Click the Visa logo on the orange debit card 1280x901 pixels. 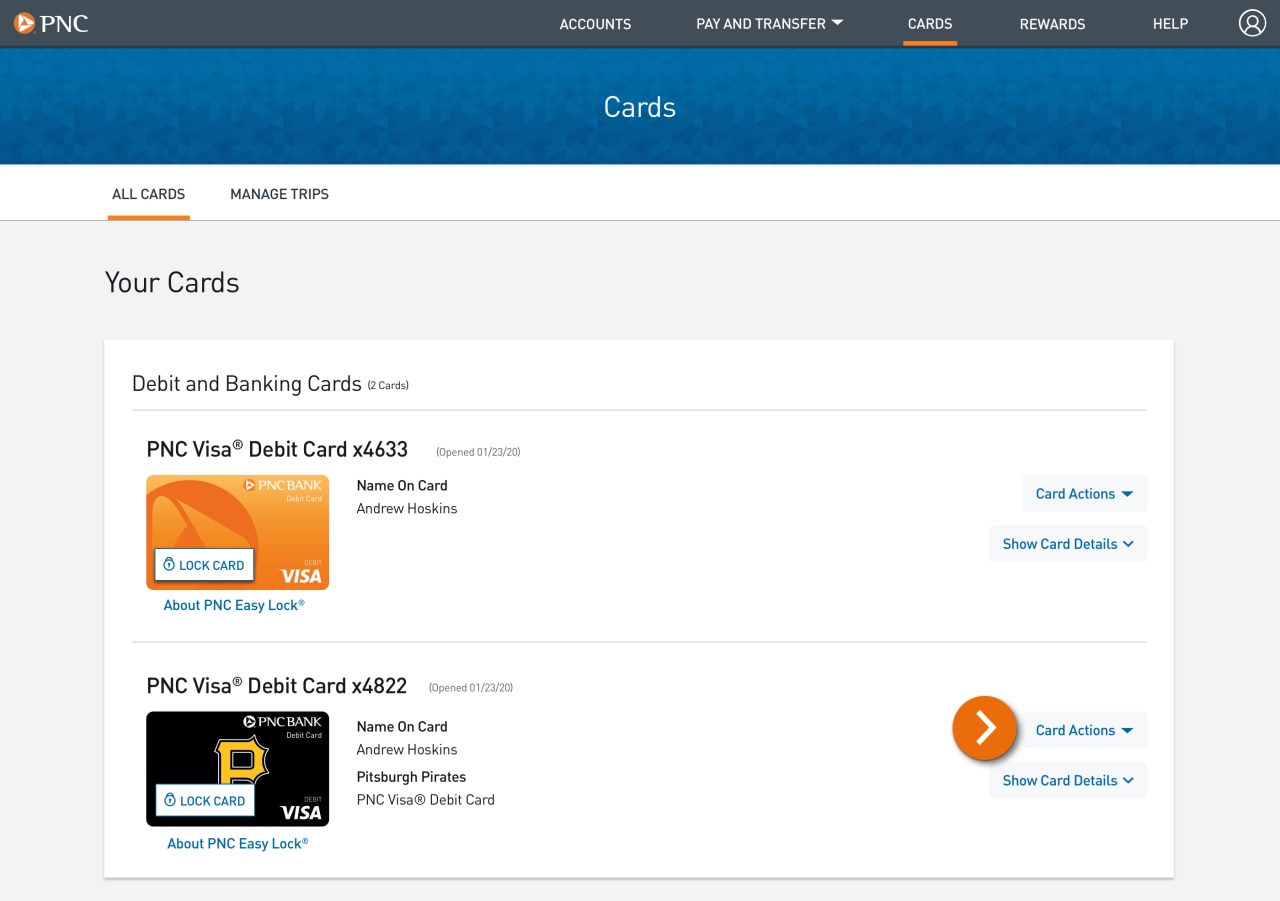click(x=302, y=575)
